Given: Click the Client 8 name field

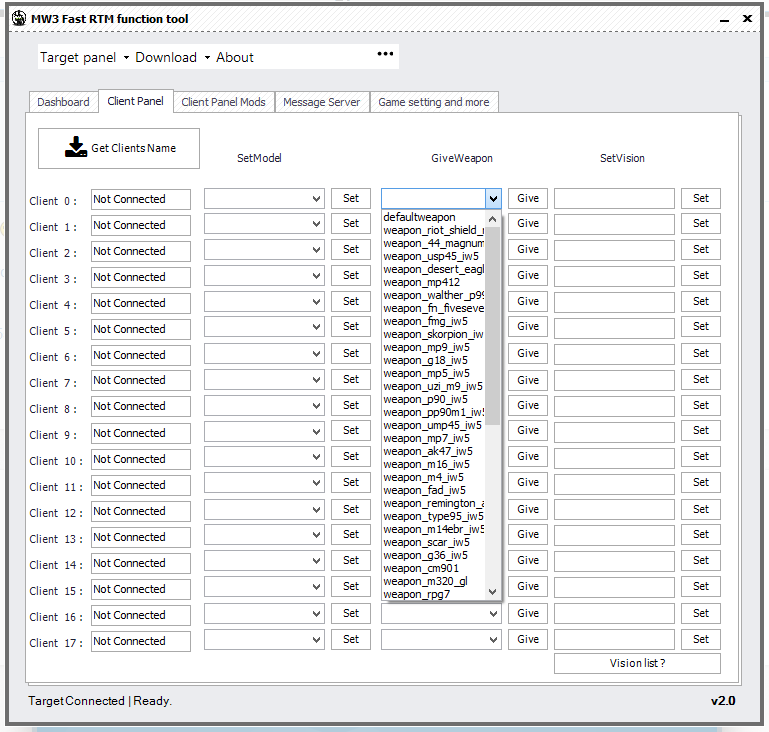Looking at the screenshot, I should point(141,406).
